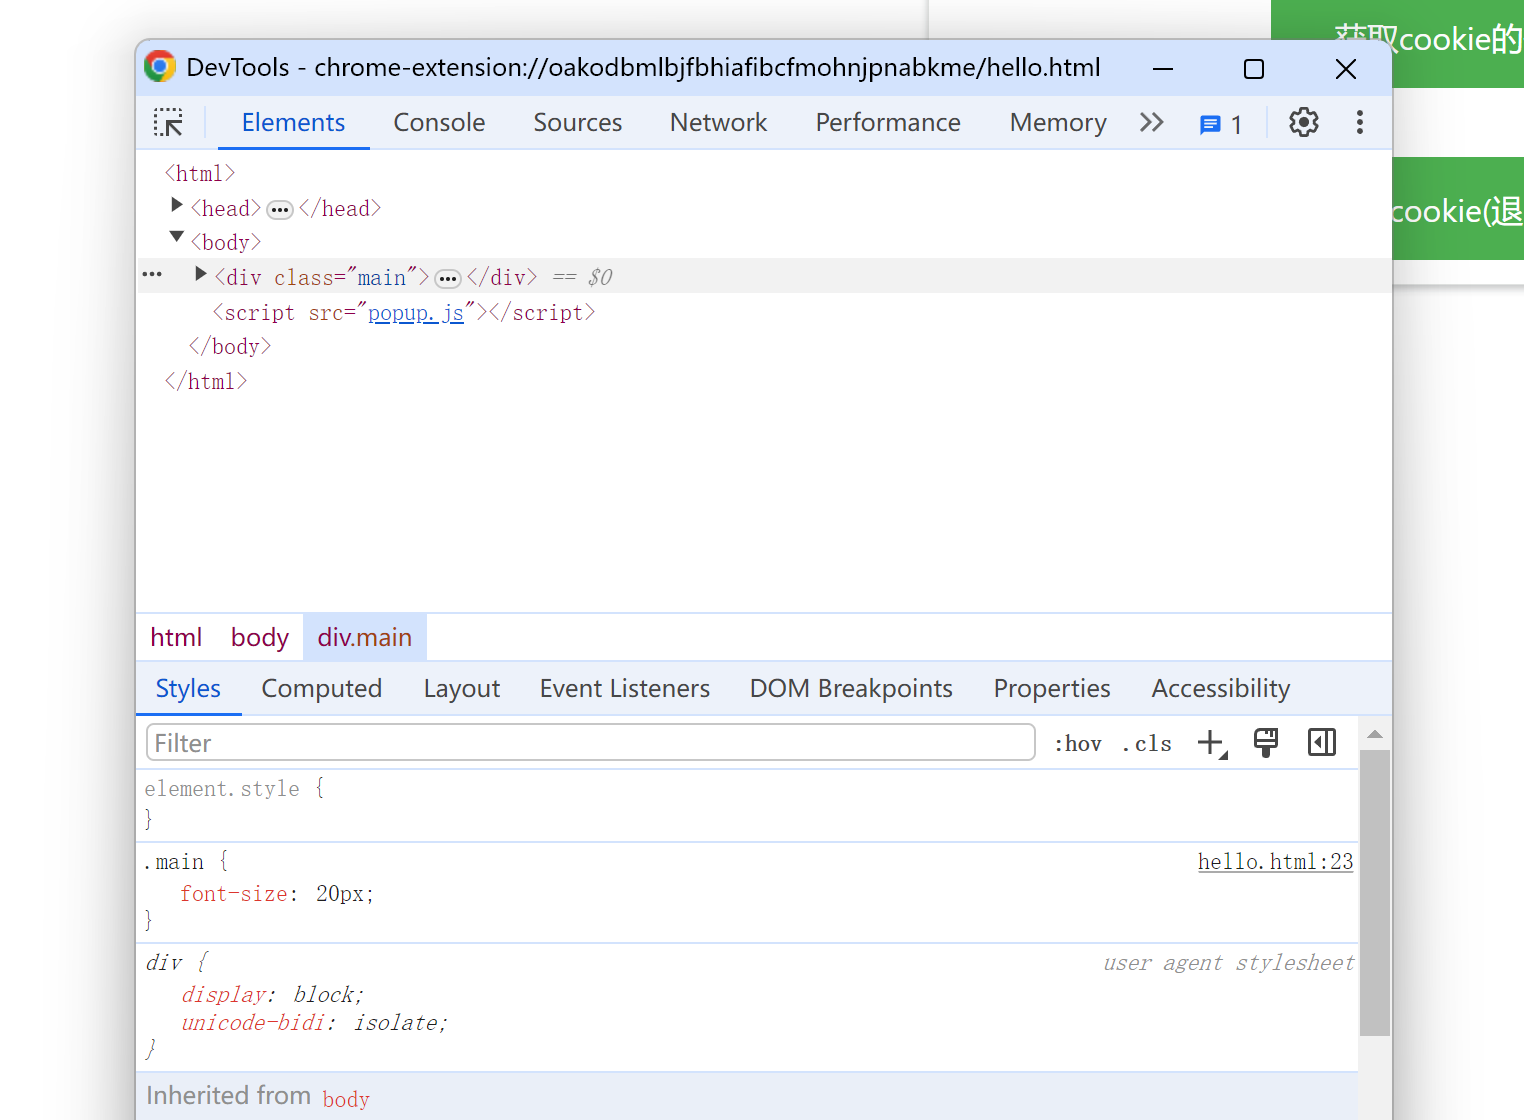
Task: Toggle rendering emulations paintbrush icon
Action: [1266, 743]
